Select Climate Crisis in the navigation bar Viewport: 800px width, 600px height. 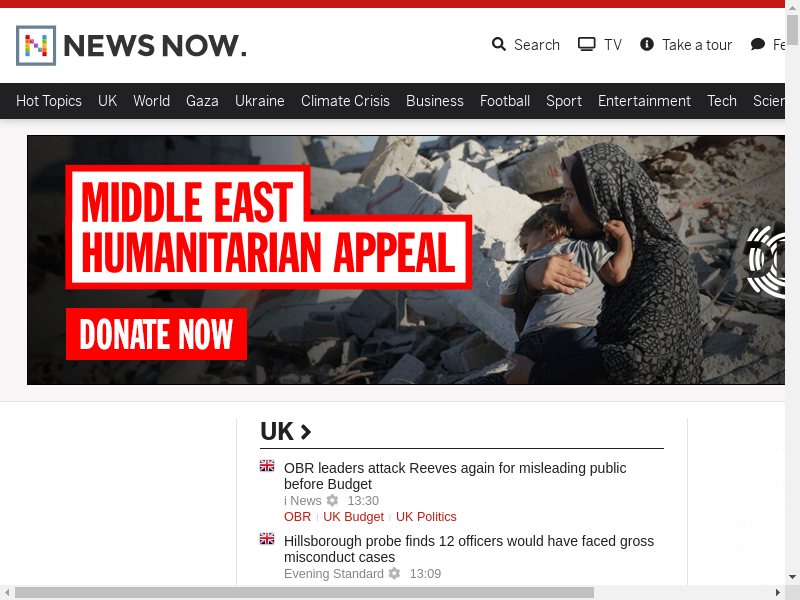pos(345,101)
